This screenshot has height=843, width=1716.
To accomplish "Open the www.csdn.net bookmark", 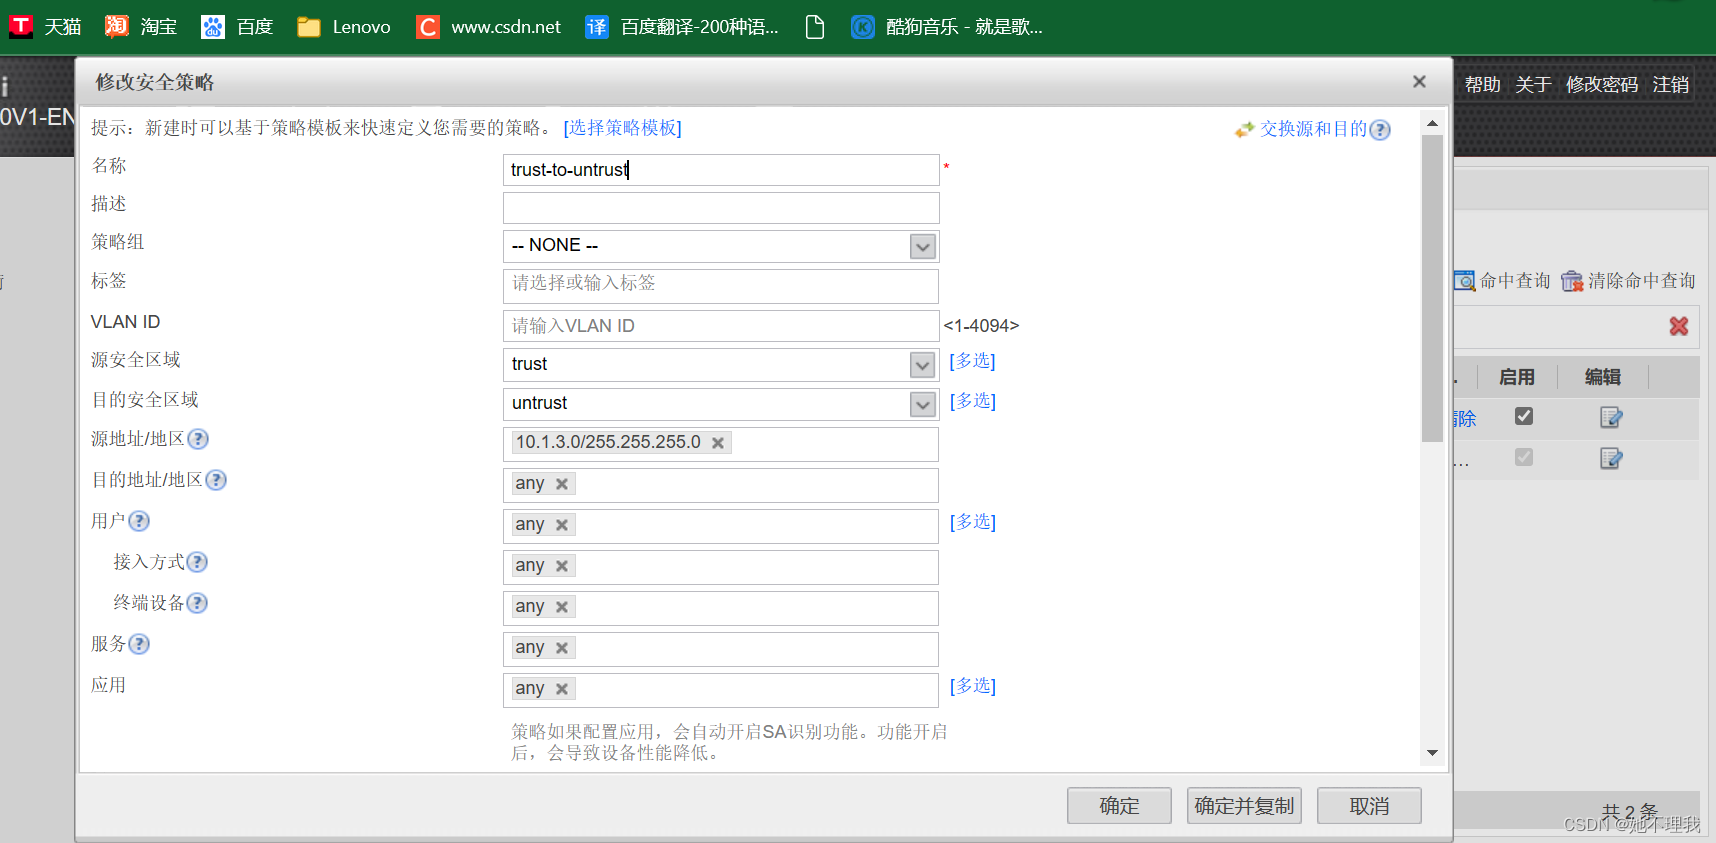I will coord(488,27).
